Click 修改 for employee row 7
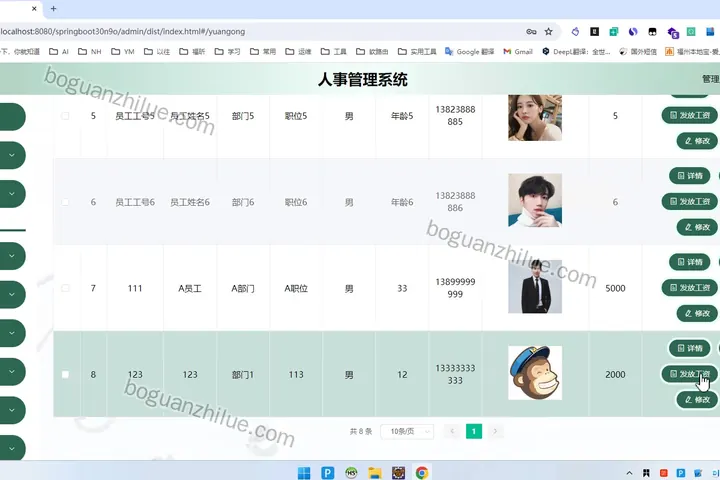This screenshot has width=720, height=480. [x=697, y=313]
